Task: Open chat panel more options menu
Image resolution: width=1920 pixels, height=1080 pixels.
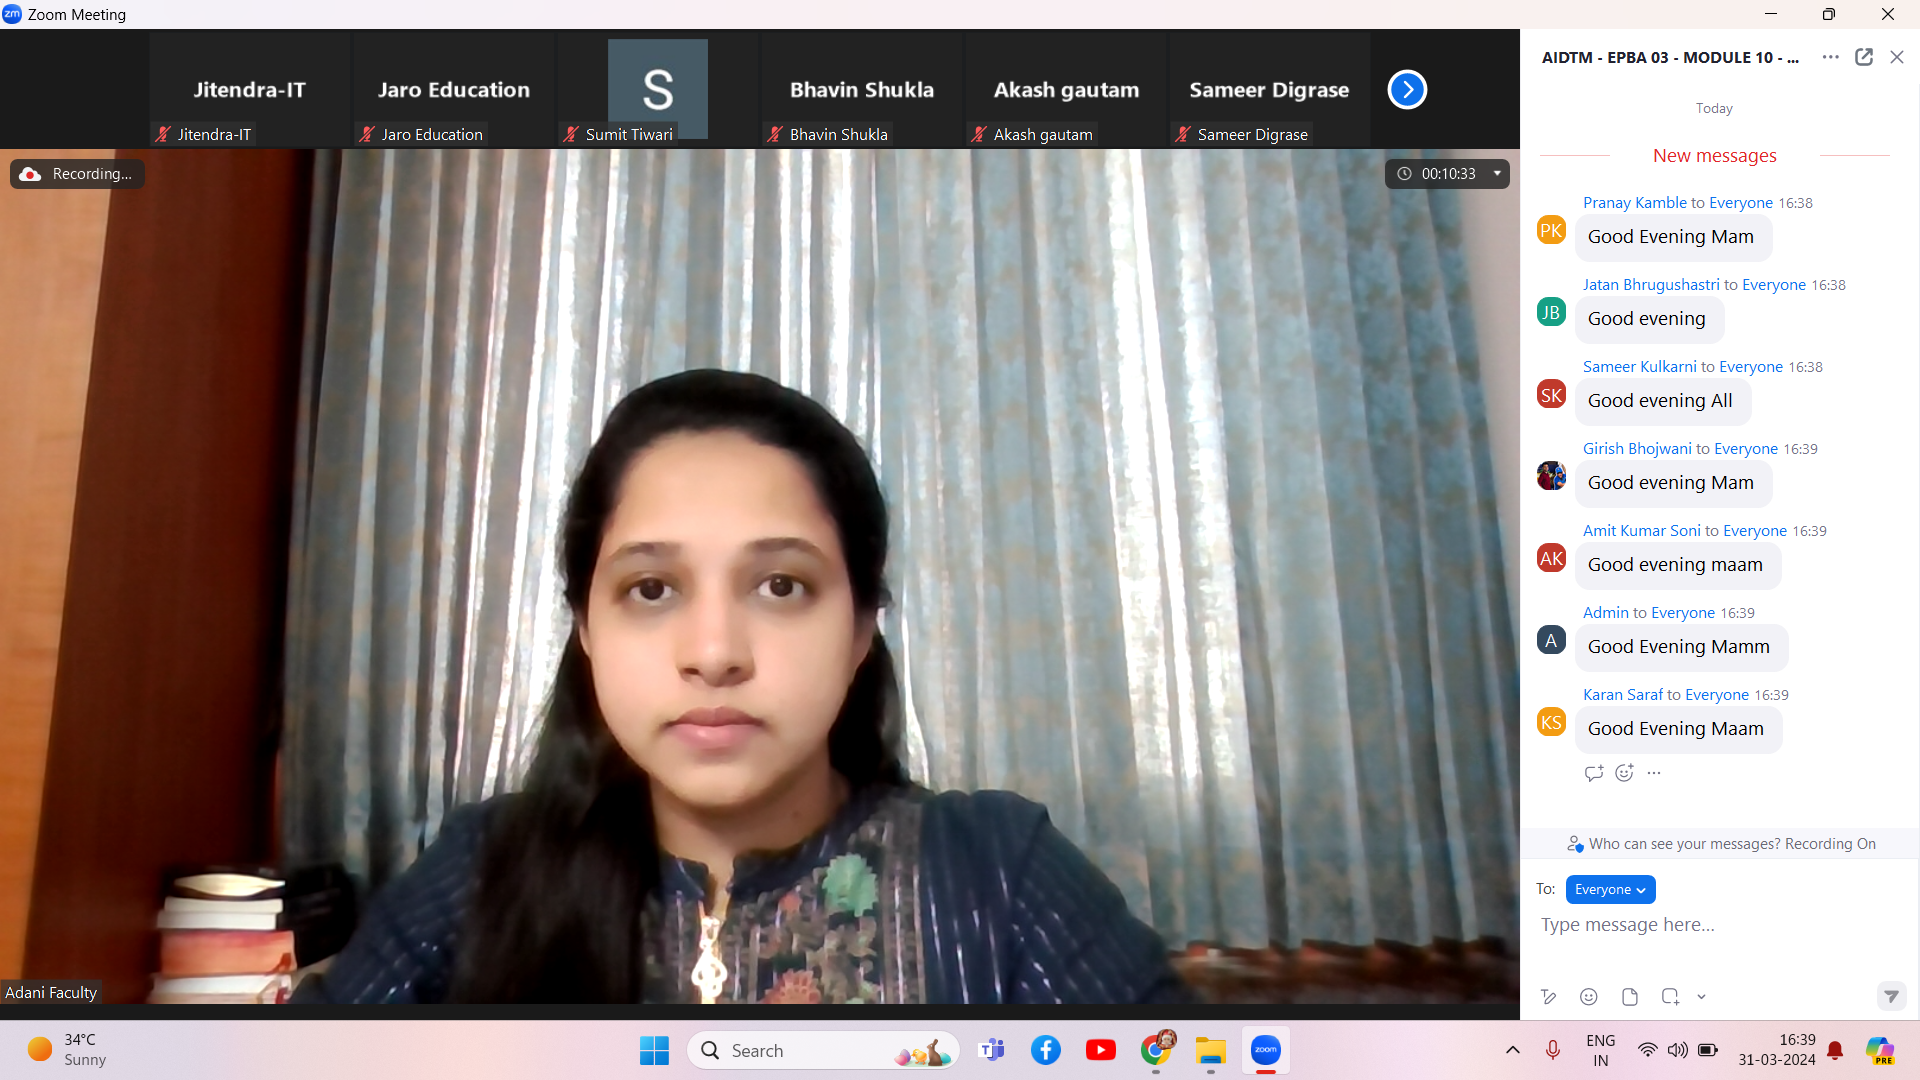Action: pos(1830,57)
